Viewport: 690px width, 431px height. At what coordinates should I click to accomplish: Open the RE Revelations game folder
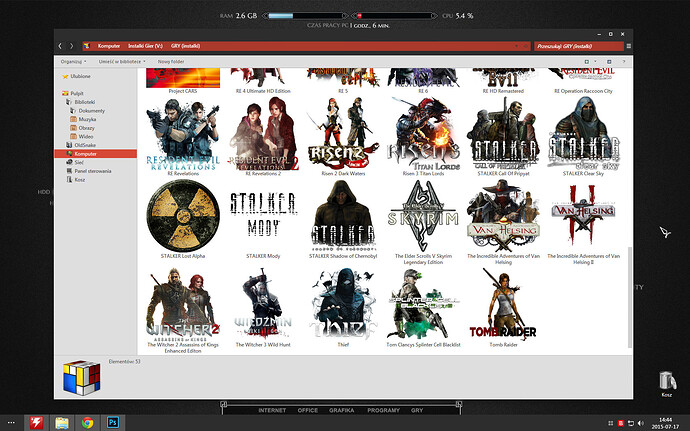(183, 136)
